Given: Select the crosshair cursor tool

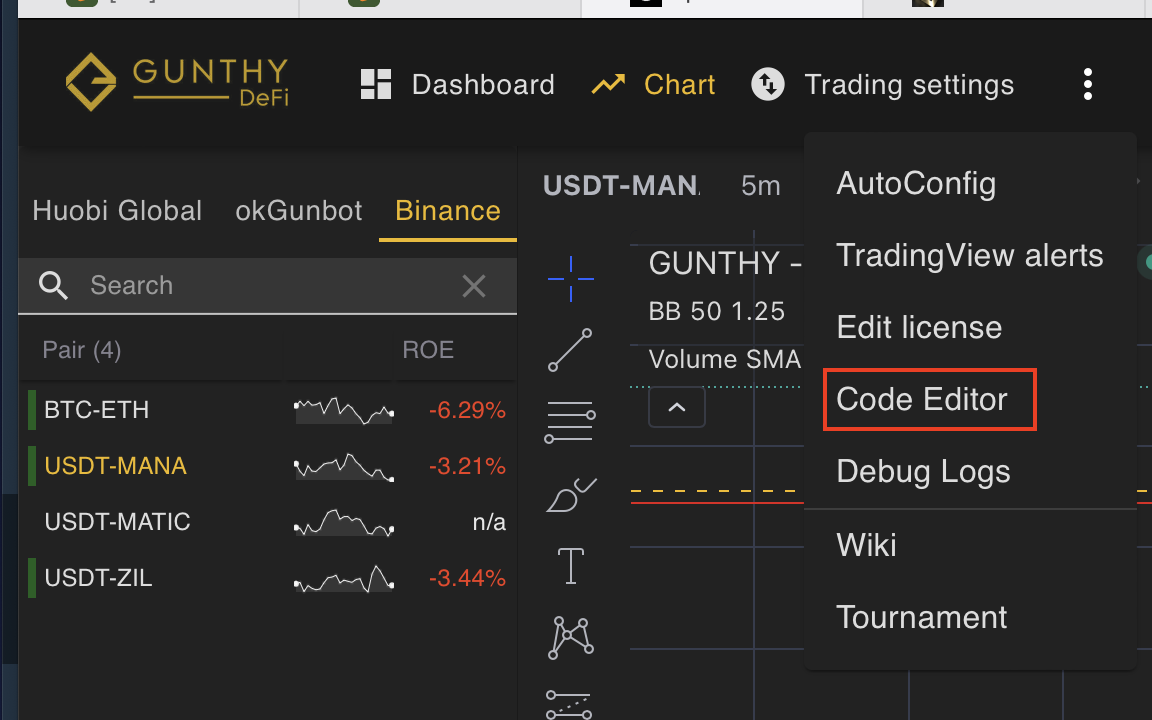Looking at the screenshot, I should 570,279.
